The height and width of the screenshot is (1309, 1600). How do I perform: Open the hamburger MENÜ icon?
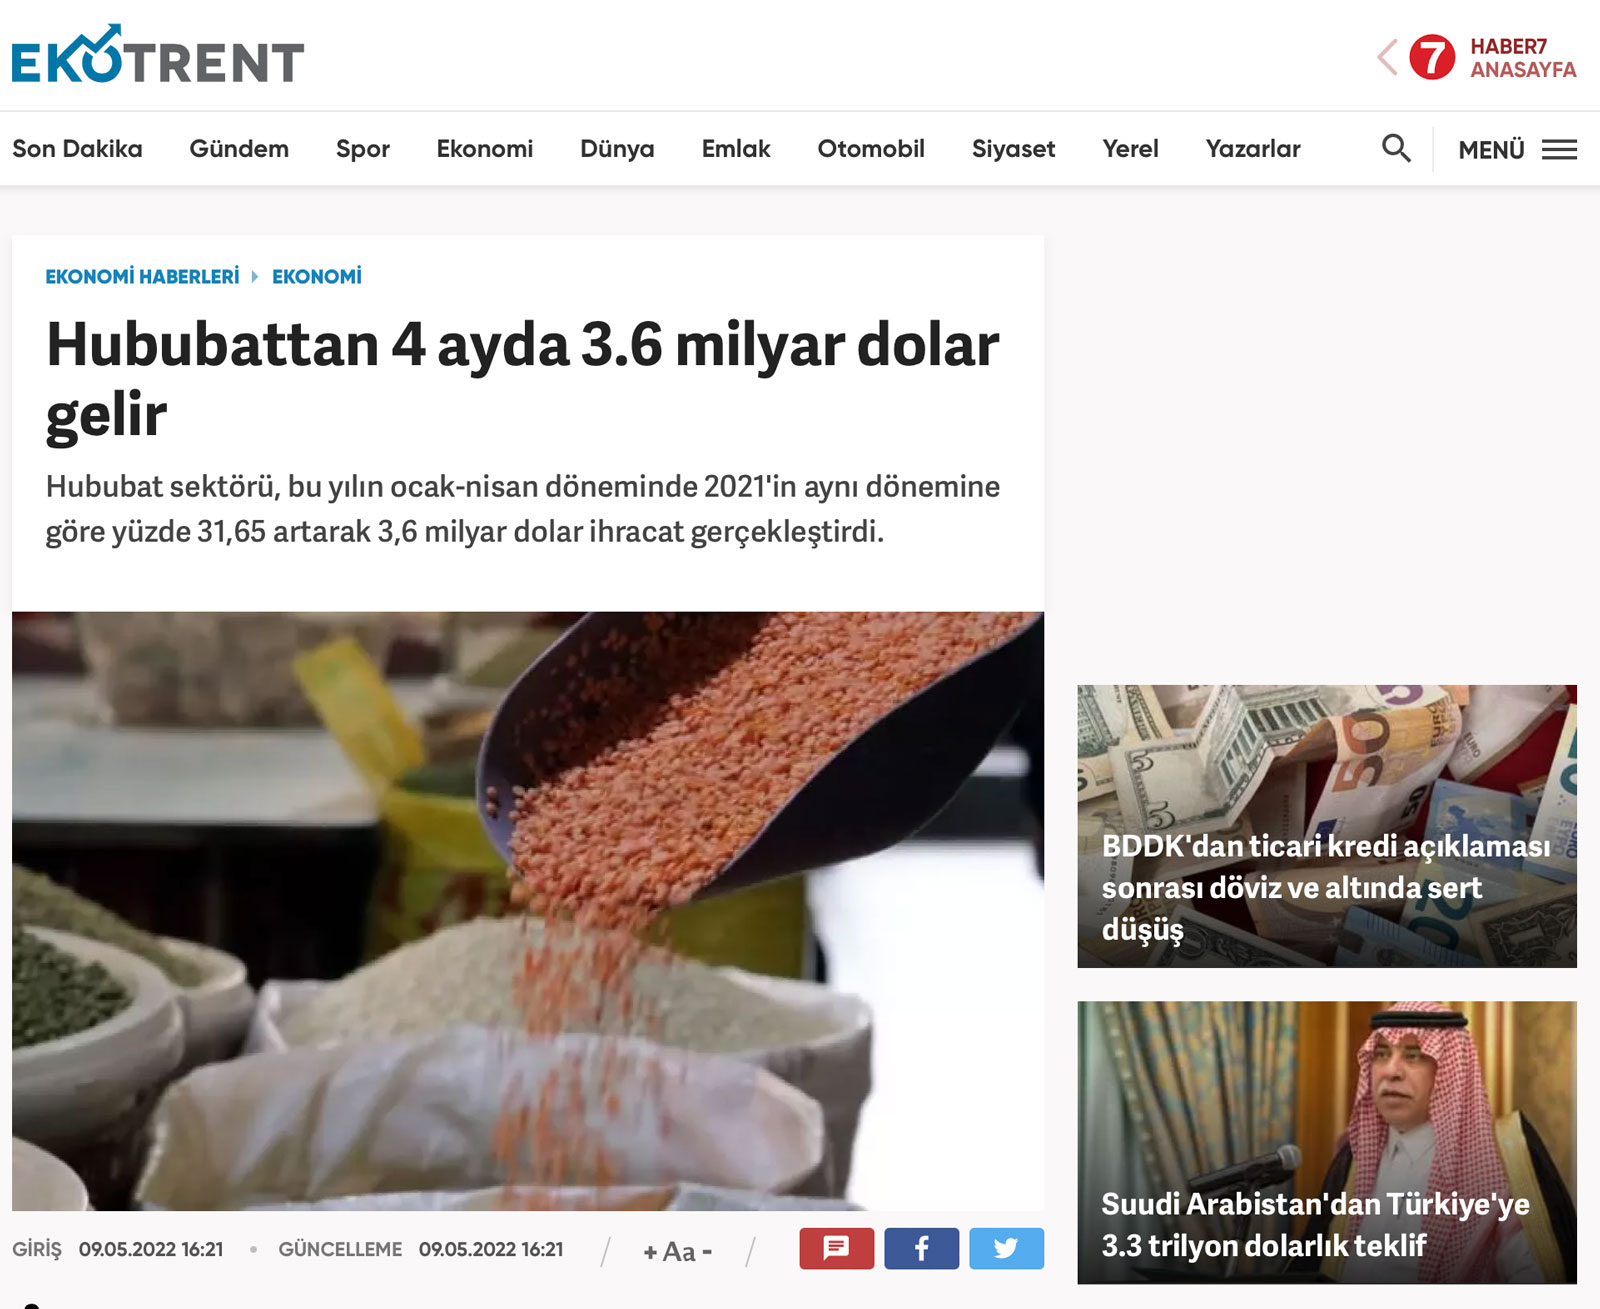tap(1559, 150)
